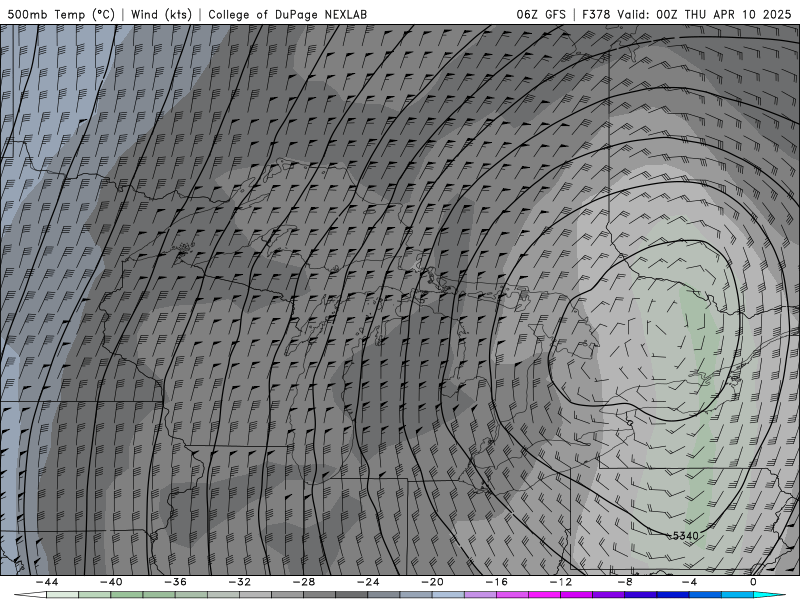The image size is (800, 600).
Task: Click the -12 colorbar label
Action: [x=561, y=582]
